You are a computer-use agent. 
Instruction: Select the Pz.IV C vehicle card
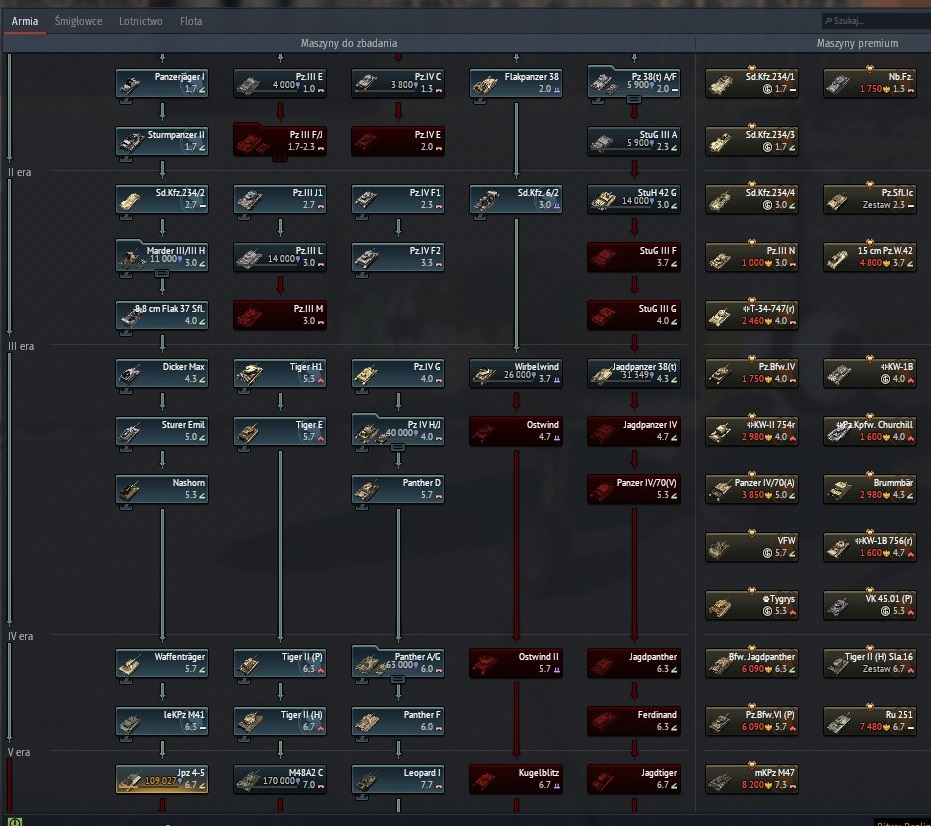point(398,83)
